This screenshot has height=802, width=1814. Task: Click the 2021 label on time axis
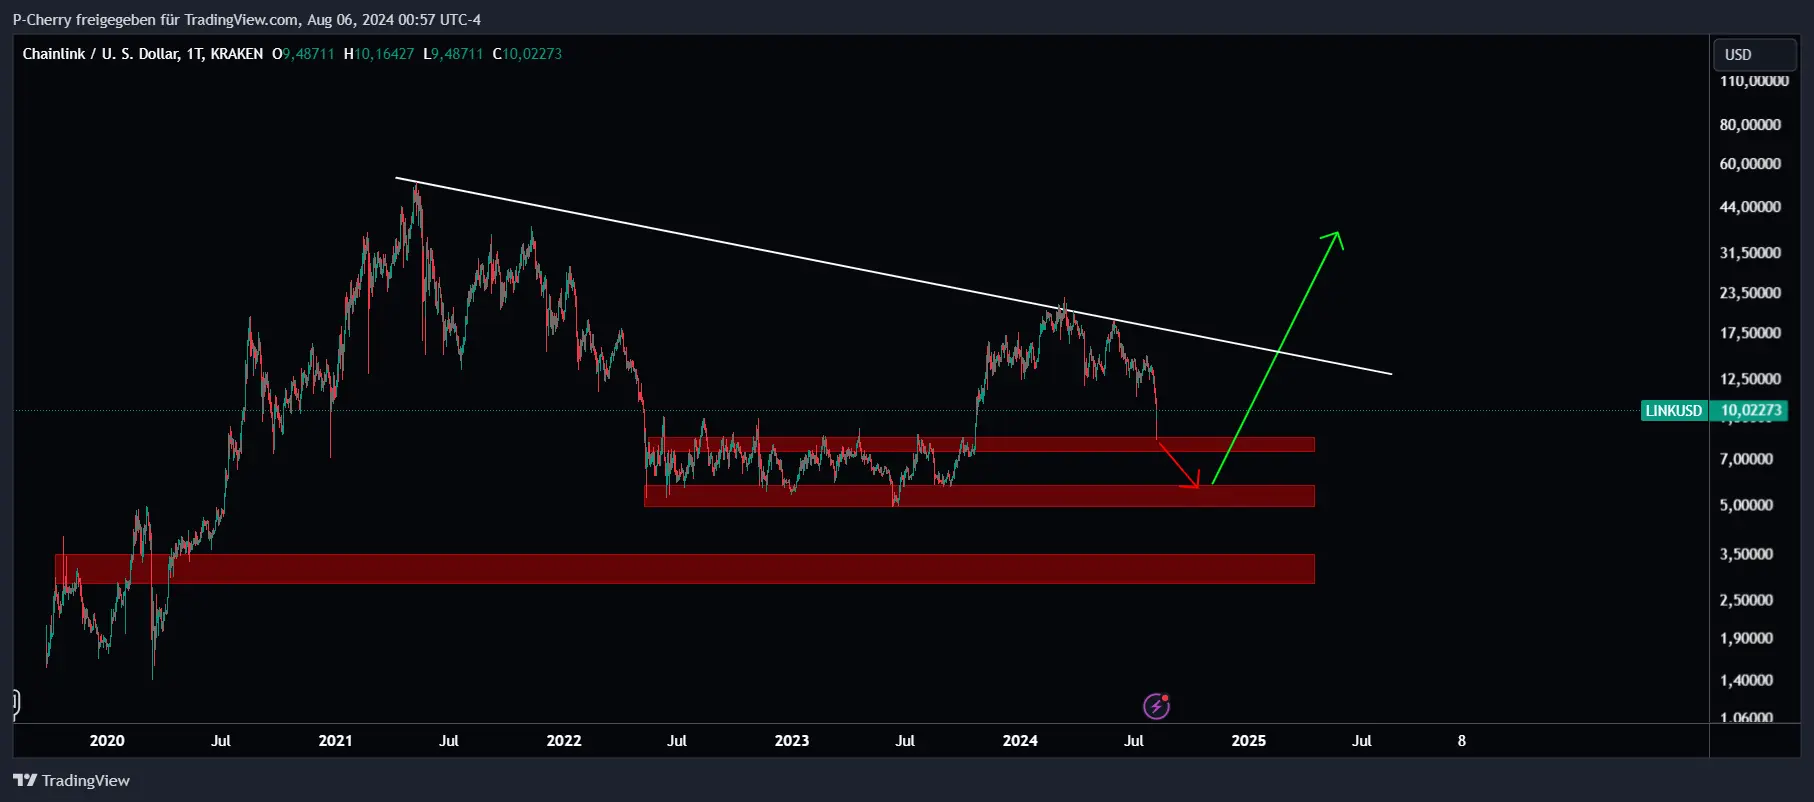tap(335, 741)
